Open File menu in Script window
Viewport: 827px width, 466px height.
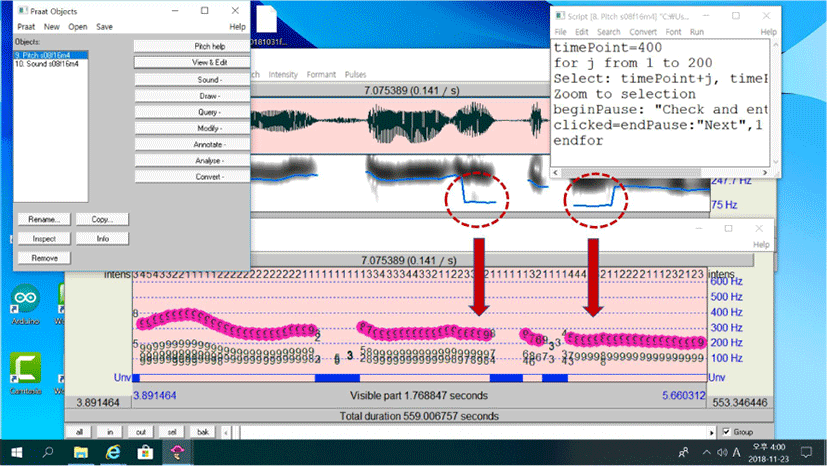coord(560,32)
